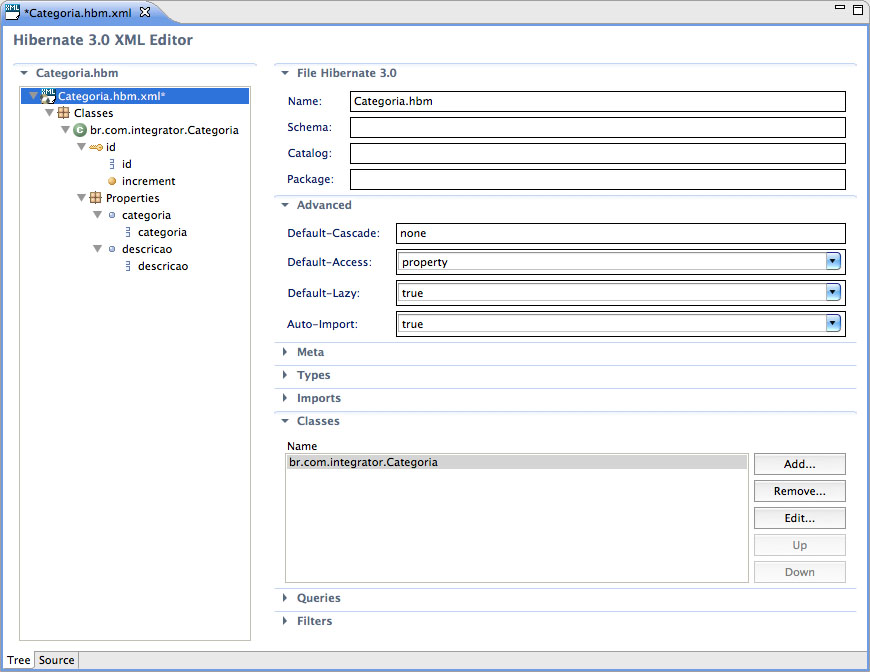Viewport: 870px width, 672px height.
Task: Select the *Categoria.hbm.xml editor tab
Action: click(78, 12)
